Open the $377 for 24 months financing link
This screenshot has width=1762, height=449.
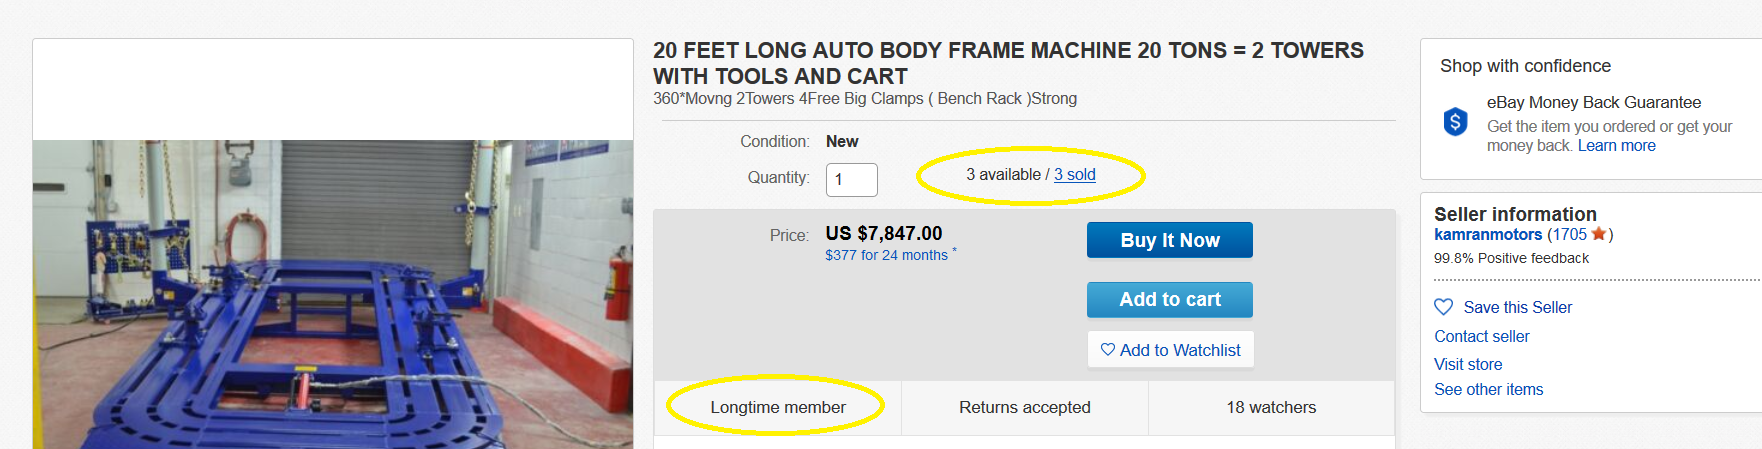point(887,255)
